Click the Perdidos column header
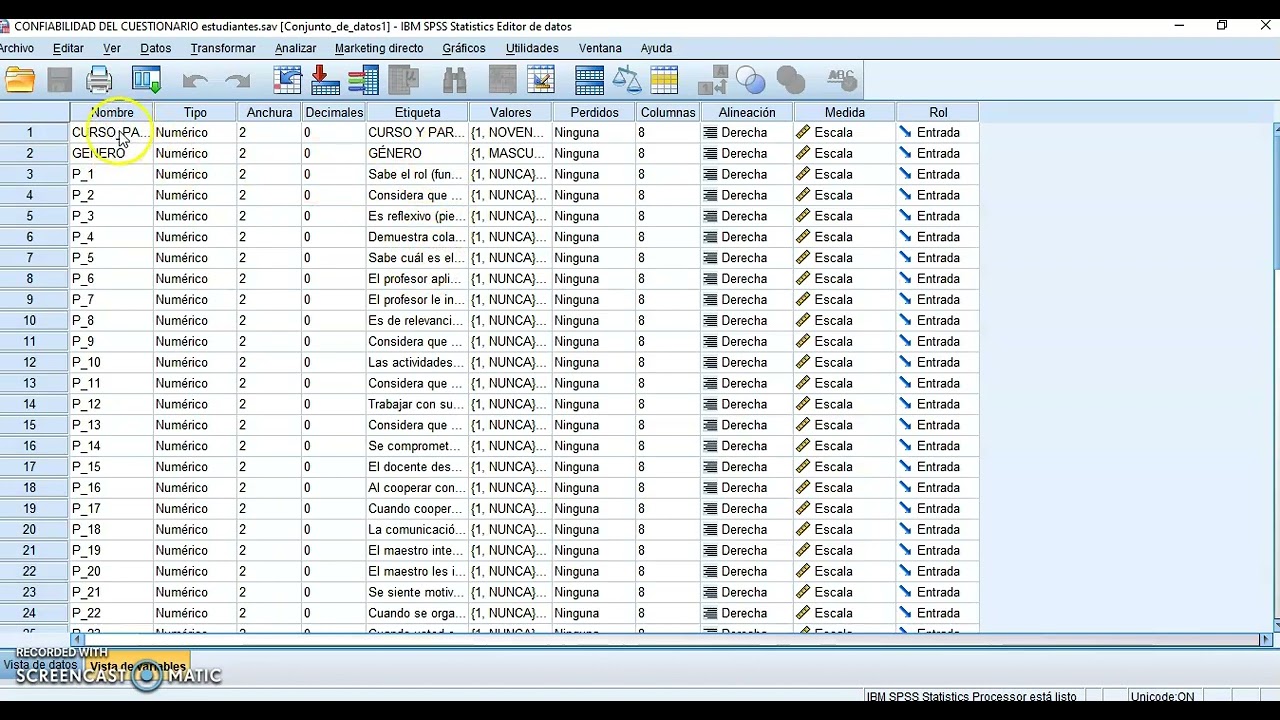This screenshot has width=1280, height=720. coord(594,112)
